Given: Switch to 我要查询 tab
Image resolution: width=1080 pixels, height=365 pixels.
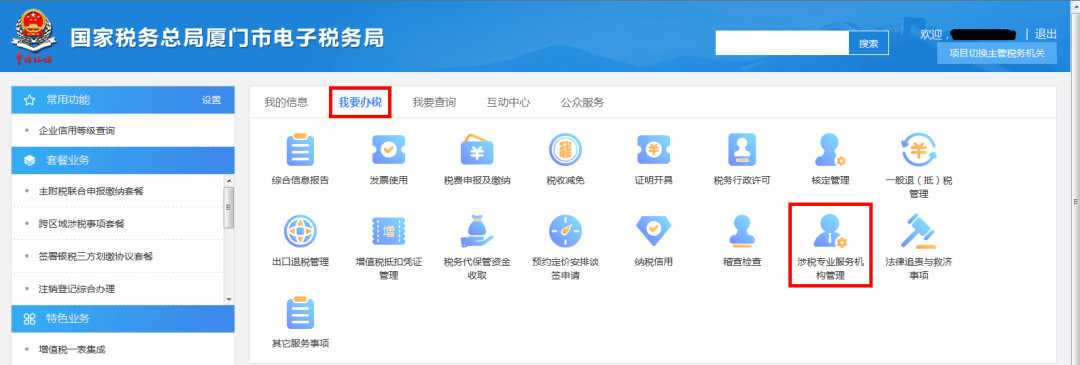Looking at the screenshot, I should click(434, 103).
